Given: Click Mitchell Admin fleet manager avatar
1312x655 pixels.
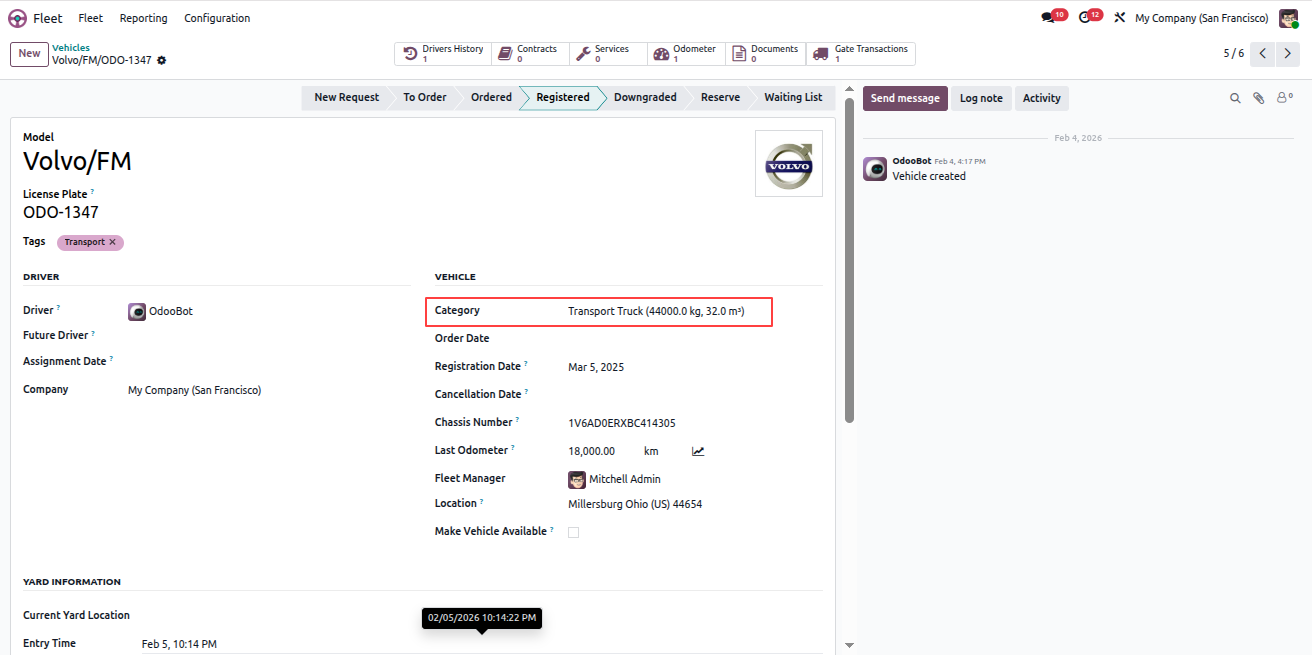Looking at the screenshot, I should [577, 479].
